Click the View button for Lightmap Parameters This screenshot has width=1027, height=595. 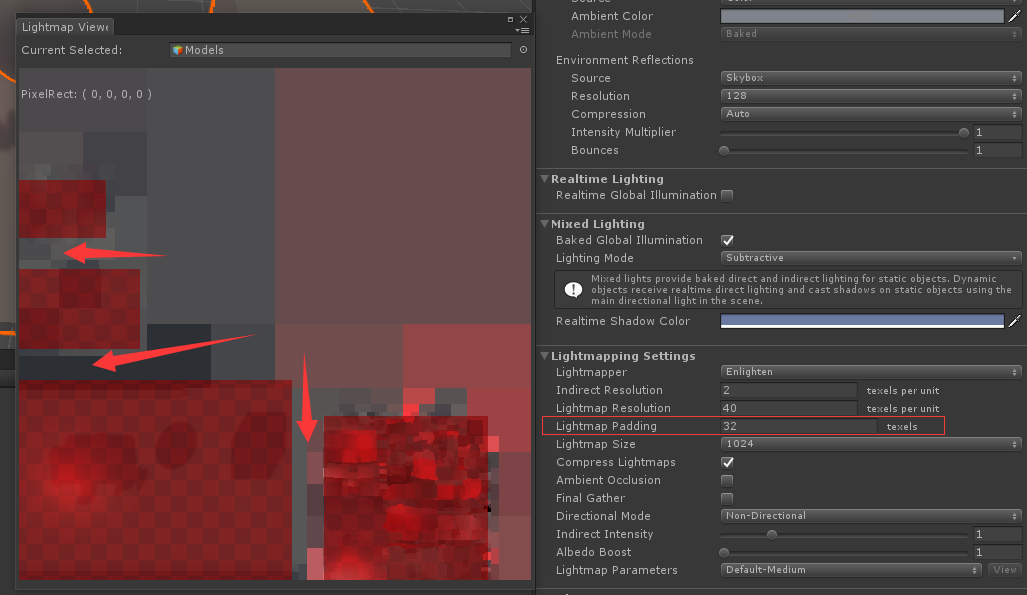(x=1005, y=570)
